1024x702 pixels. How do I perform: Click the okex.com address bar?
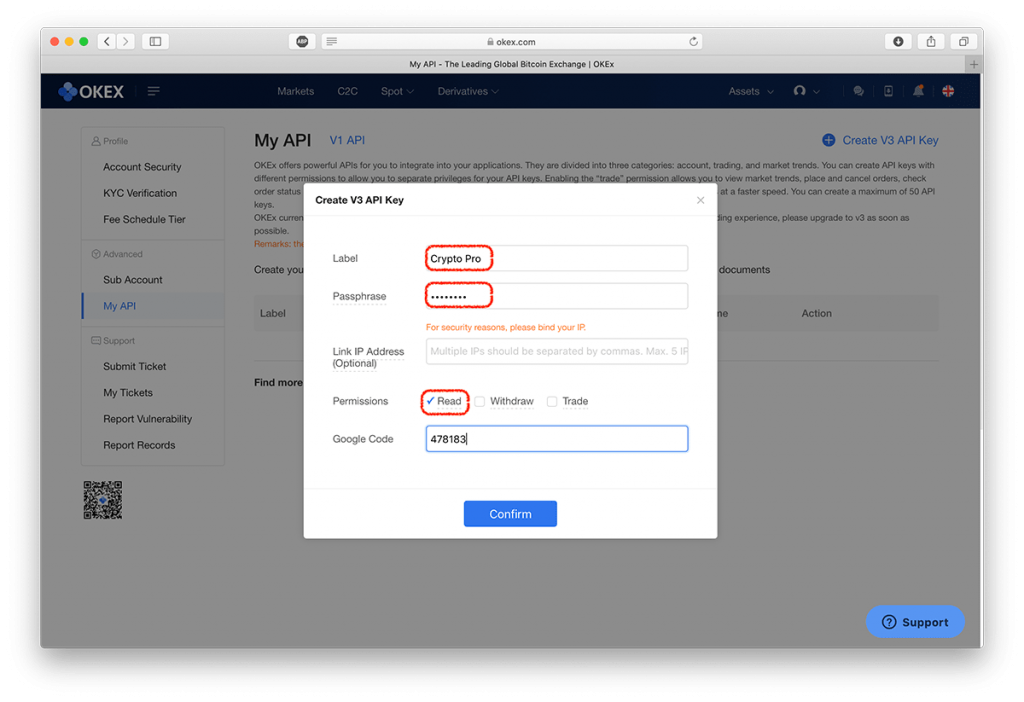511,41
